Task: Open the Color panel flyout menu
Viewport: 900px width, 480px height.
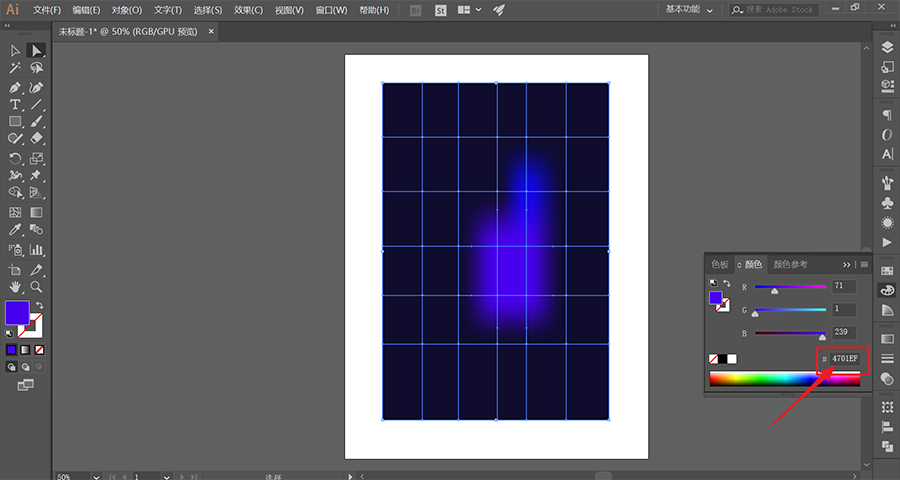Action: click(x=863, y=264)
